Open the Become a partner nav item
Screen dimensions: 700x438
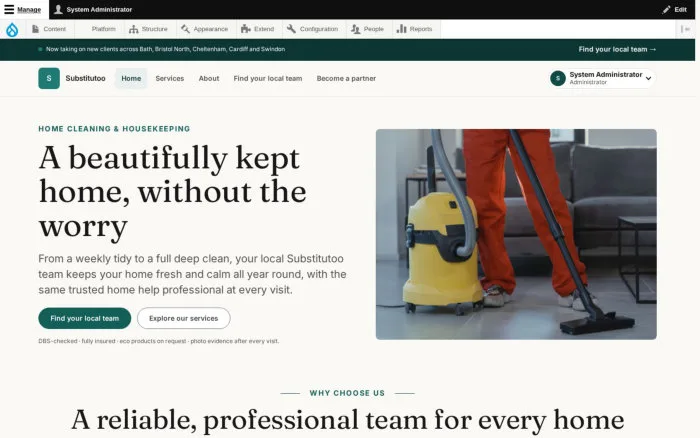(346, 78)
